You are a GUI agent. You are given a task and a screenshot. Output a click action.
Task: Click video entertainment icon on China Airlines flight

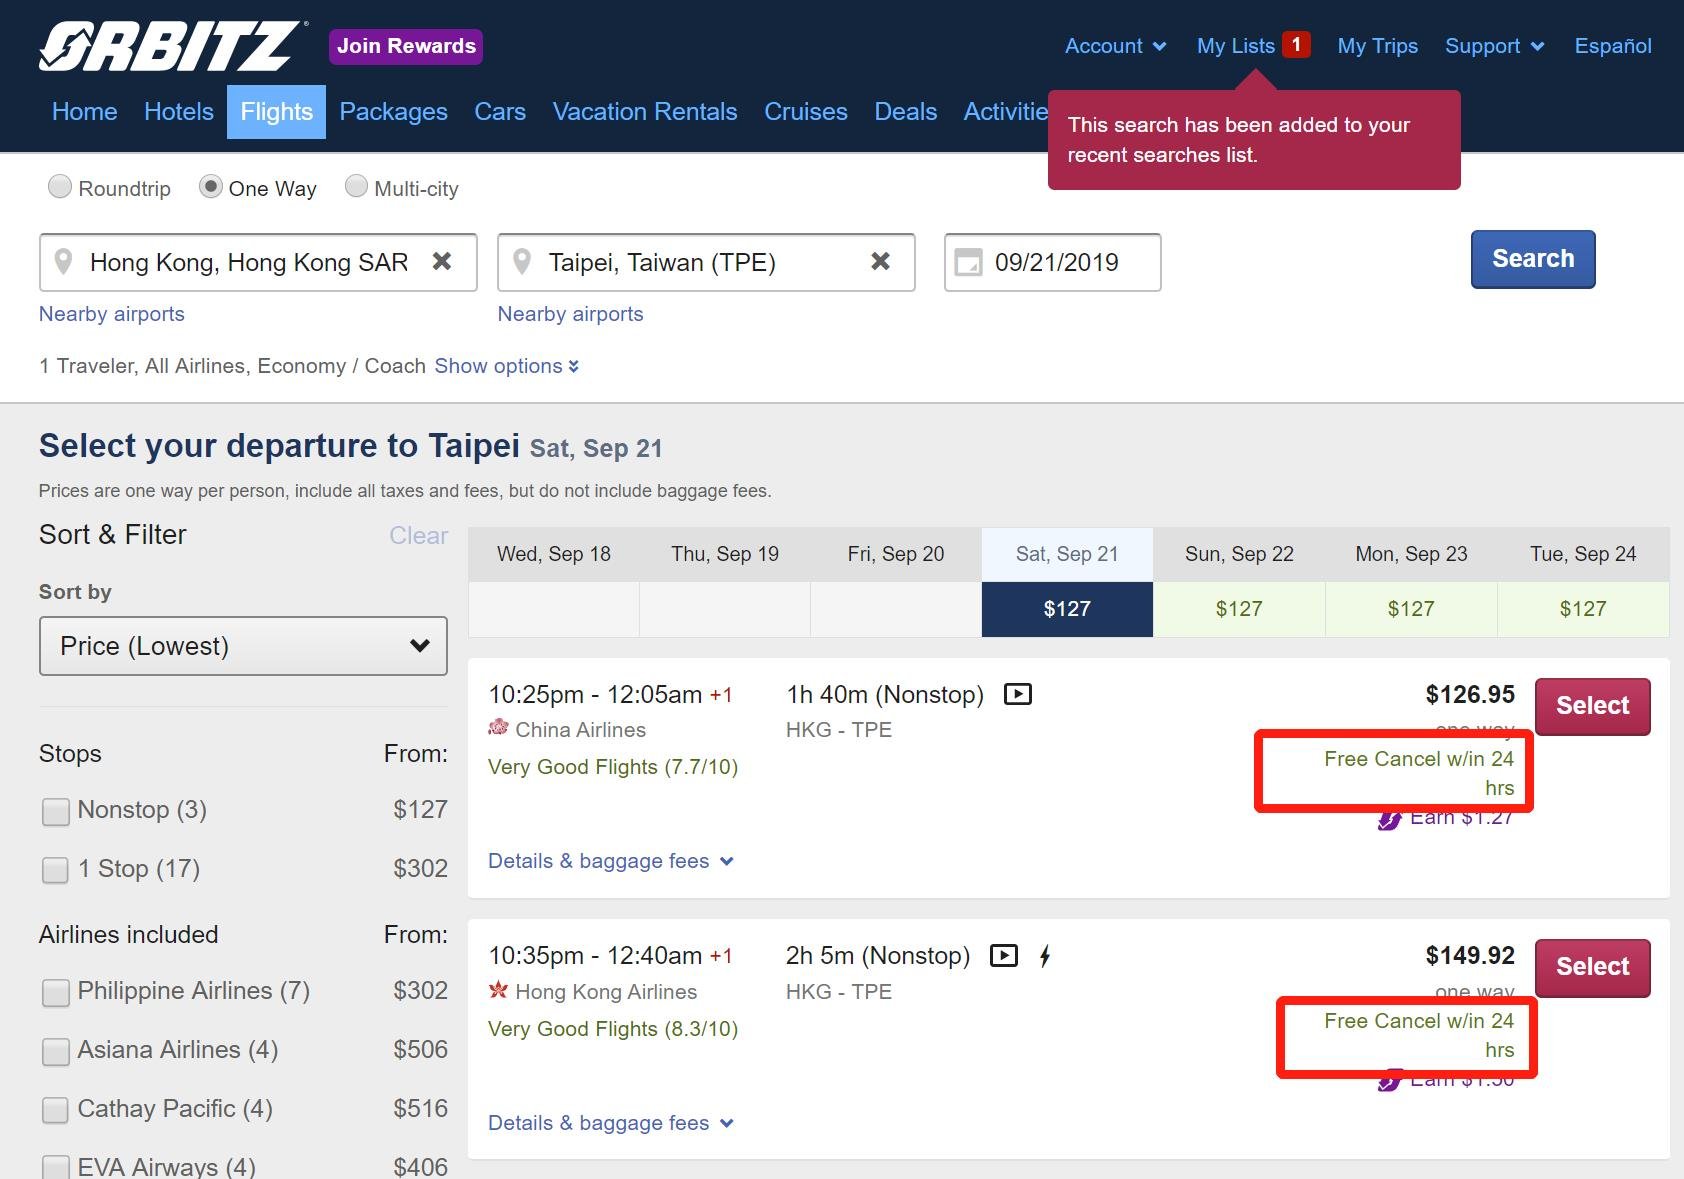coord(1018,694)
